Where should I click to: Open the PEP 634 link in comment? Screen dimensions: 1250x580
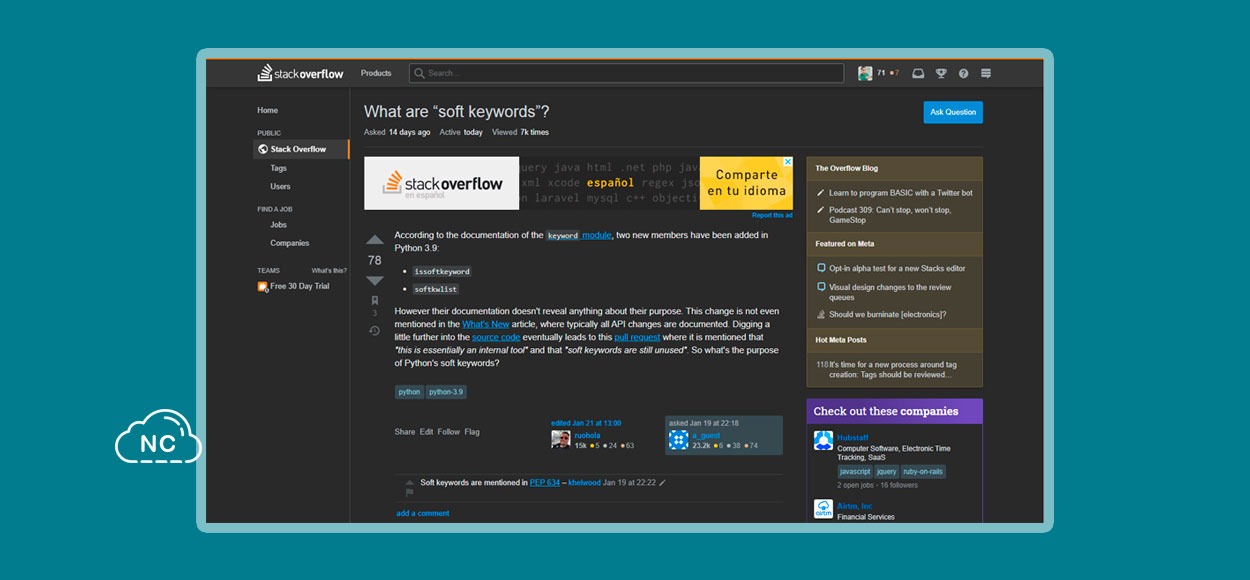545,482
